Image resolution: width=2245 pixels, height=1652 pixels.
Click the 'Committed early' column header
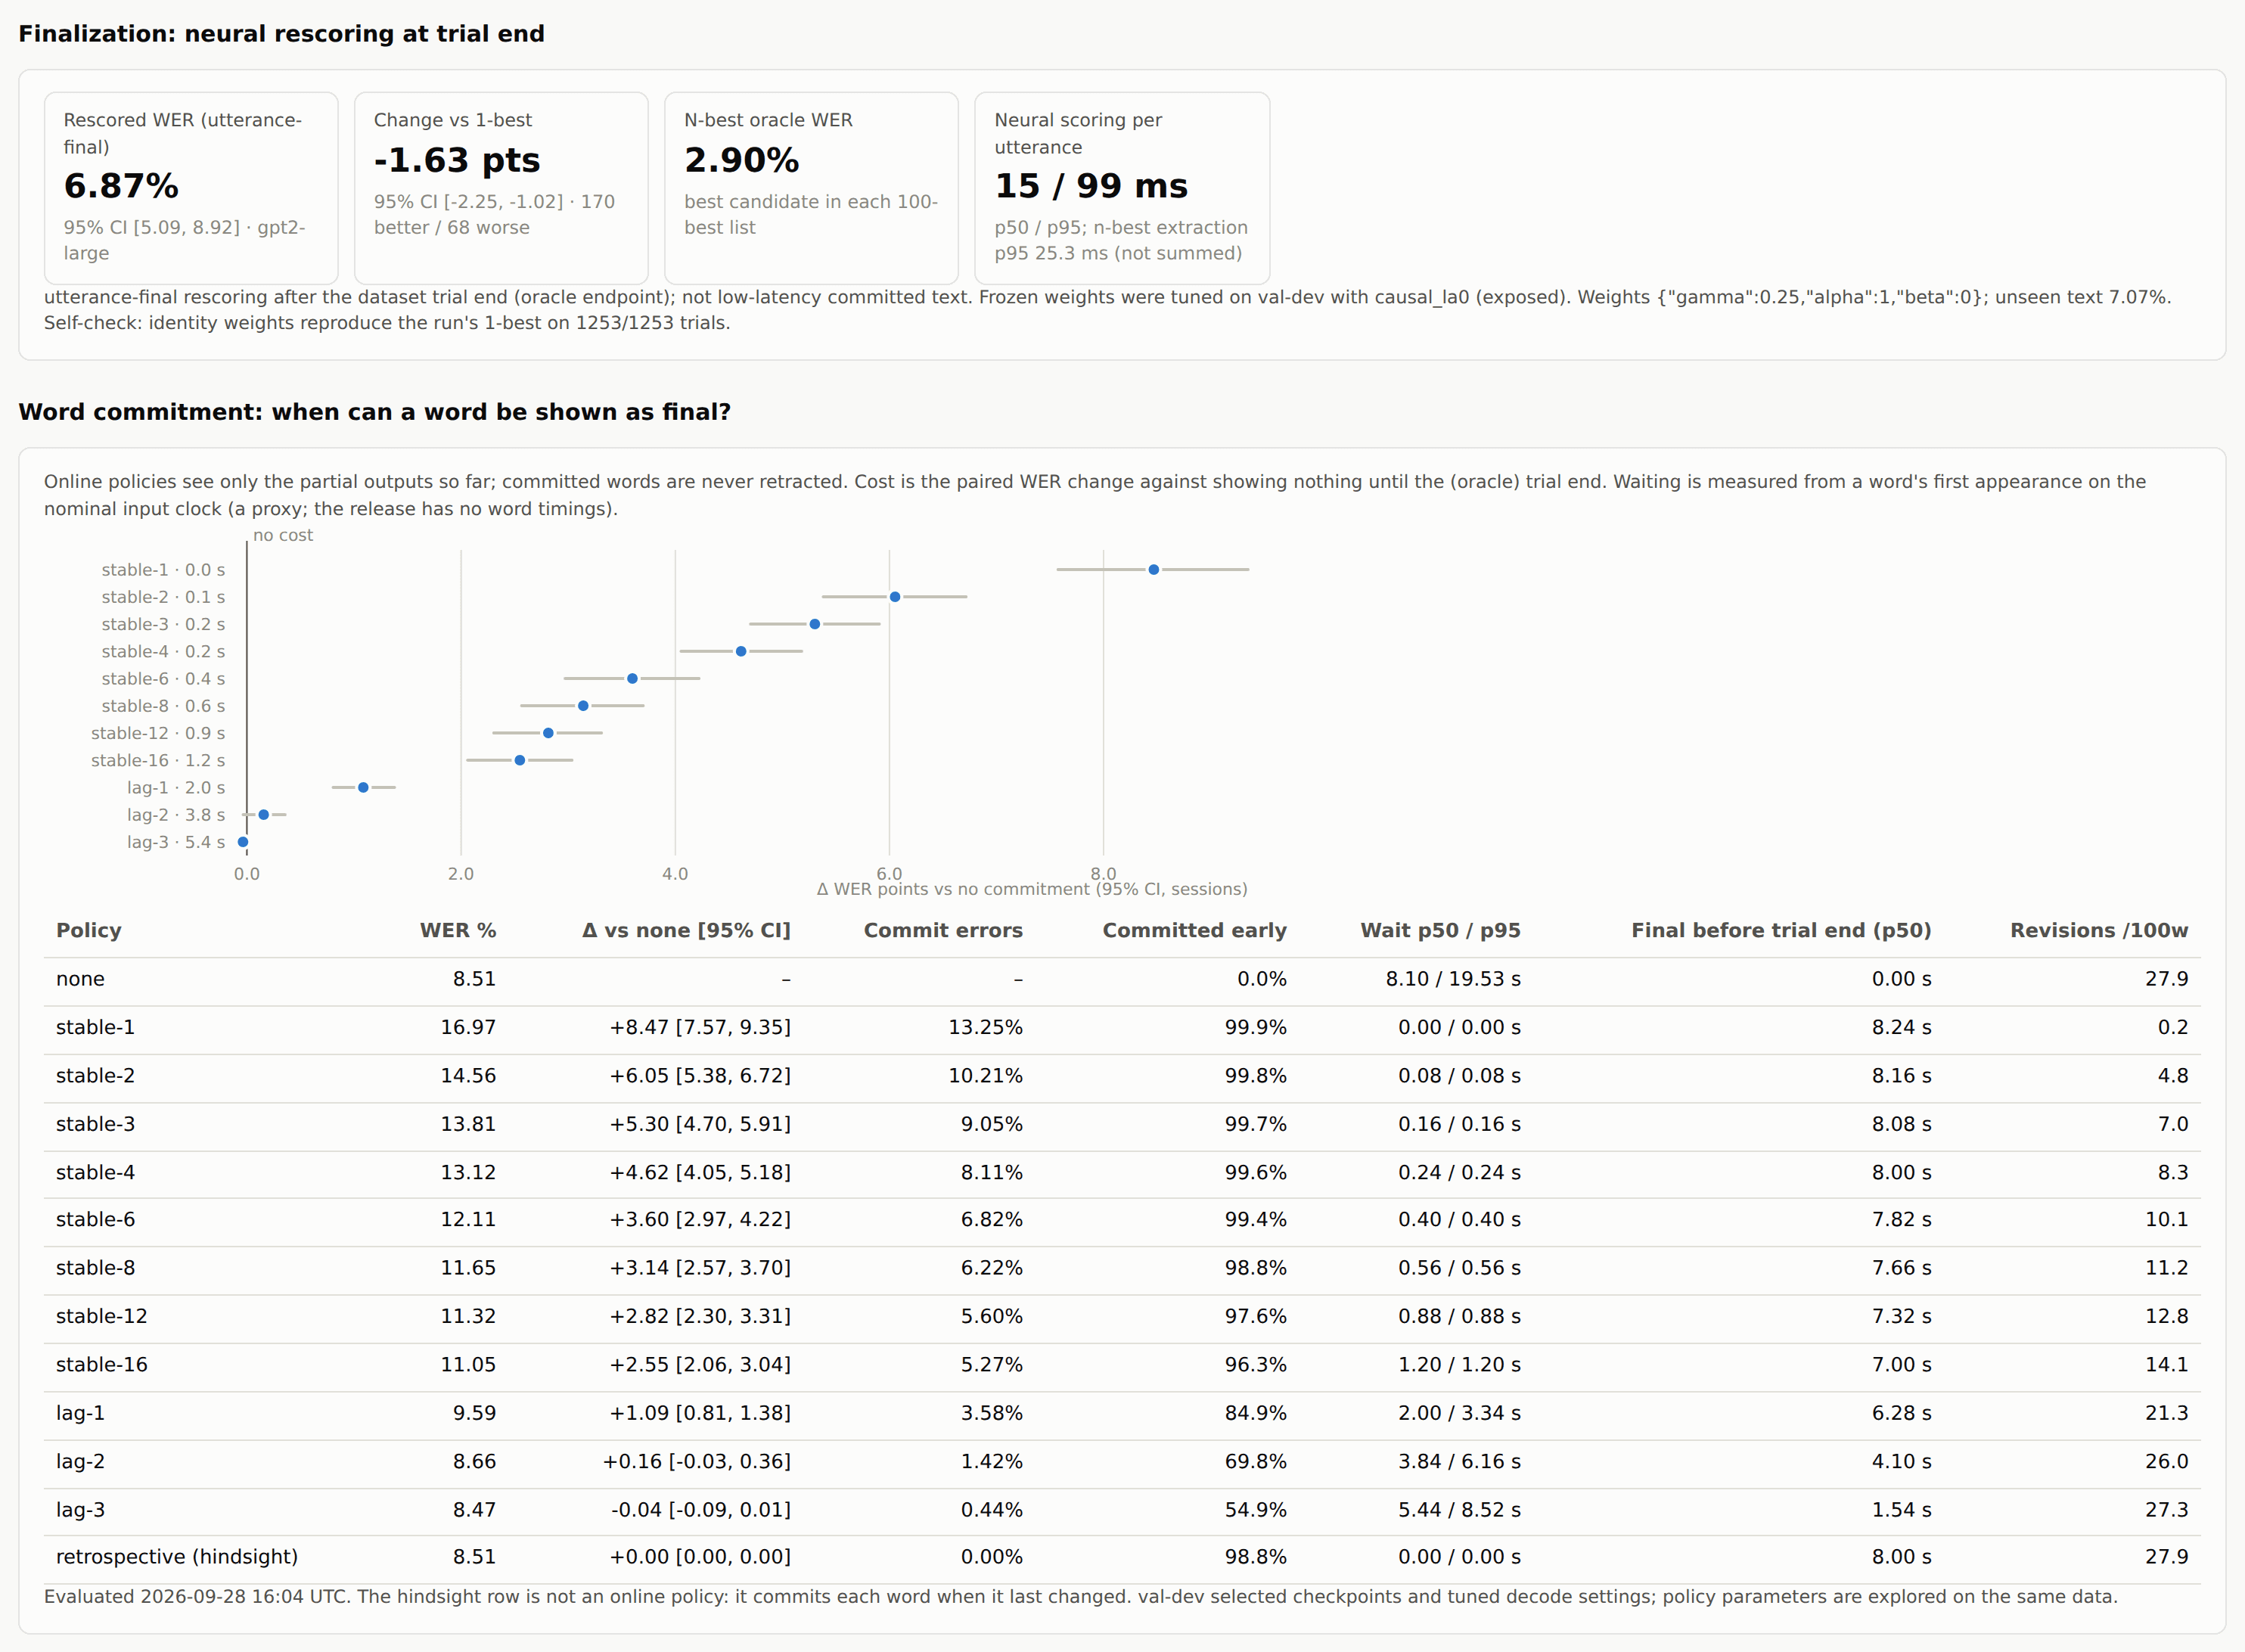[1195, 930]
